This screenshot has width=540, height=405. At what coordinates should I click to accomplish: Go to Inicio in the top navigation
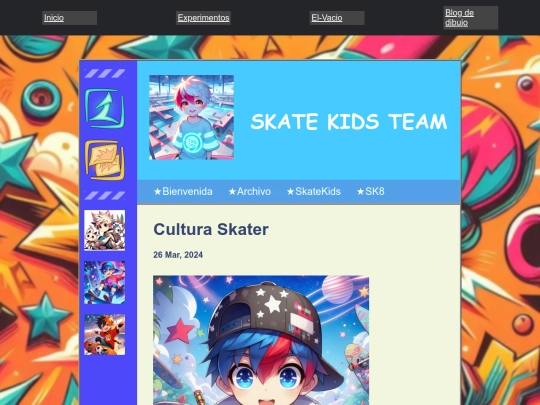[54, 18]
